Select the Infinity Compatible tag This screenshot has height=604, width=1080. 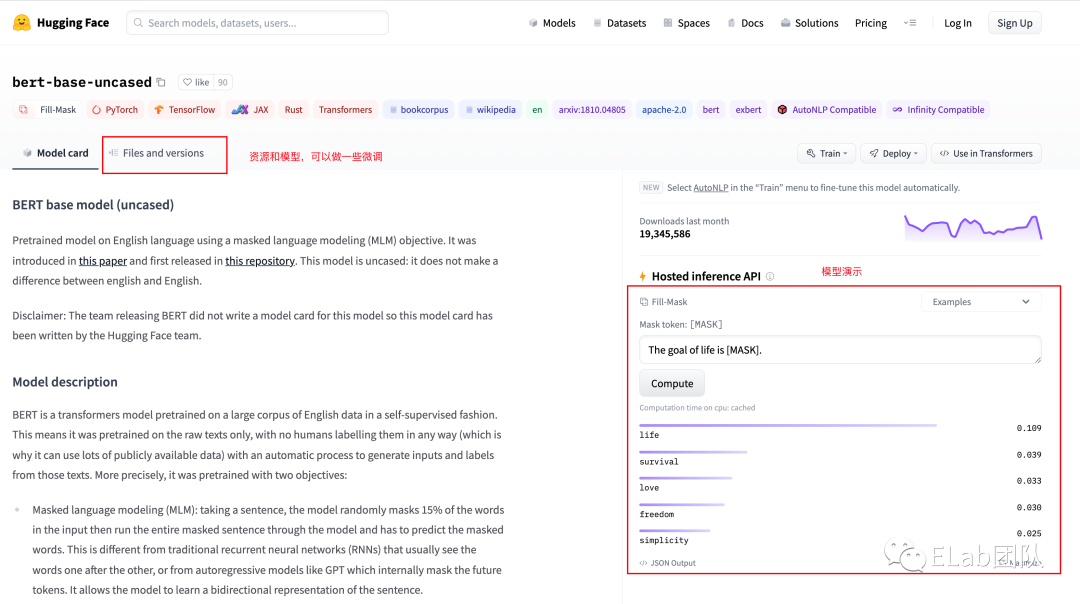(x=938, y=110)
